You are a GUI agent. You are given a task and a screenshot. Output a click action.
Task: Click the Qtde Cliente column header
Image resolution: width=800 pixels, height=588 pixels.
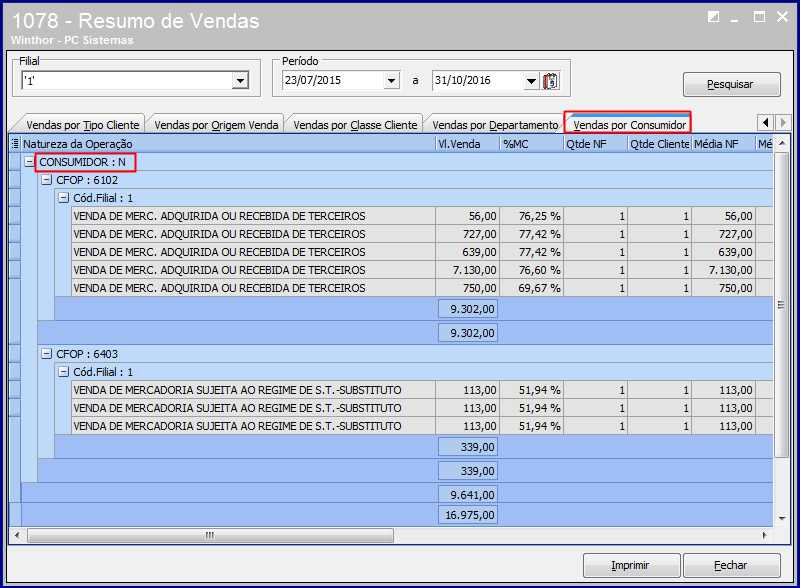660,144
